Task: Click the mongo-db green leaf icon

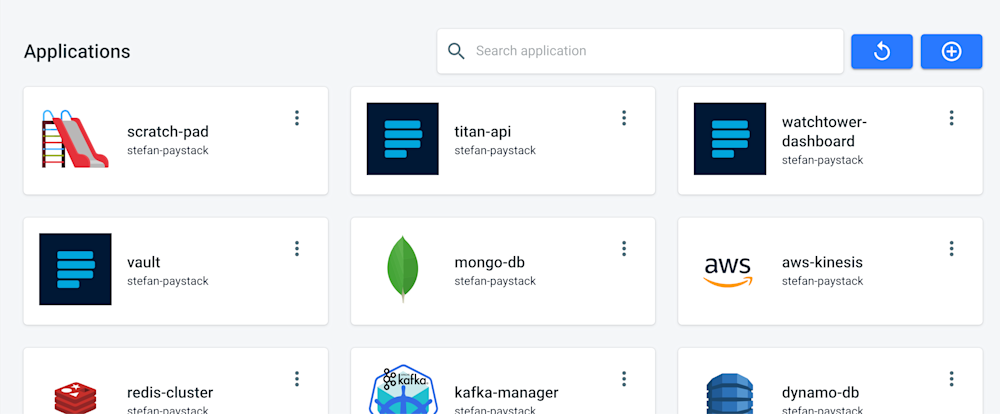Action: (x=402, y=269)
